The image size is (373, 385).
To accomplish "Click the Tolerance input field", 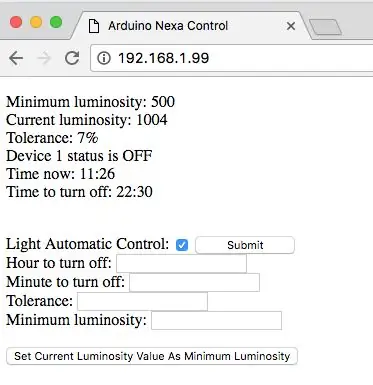I will pyautogui.click(x=142, y=302).
